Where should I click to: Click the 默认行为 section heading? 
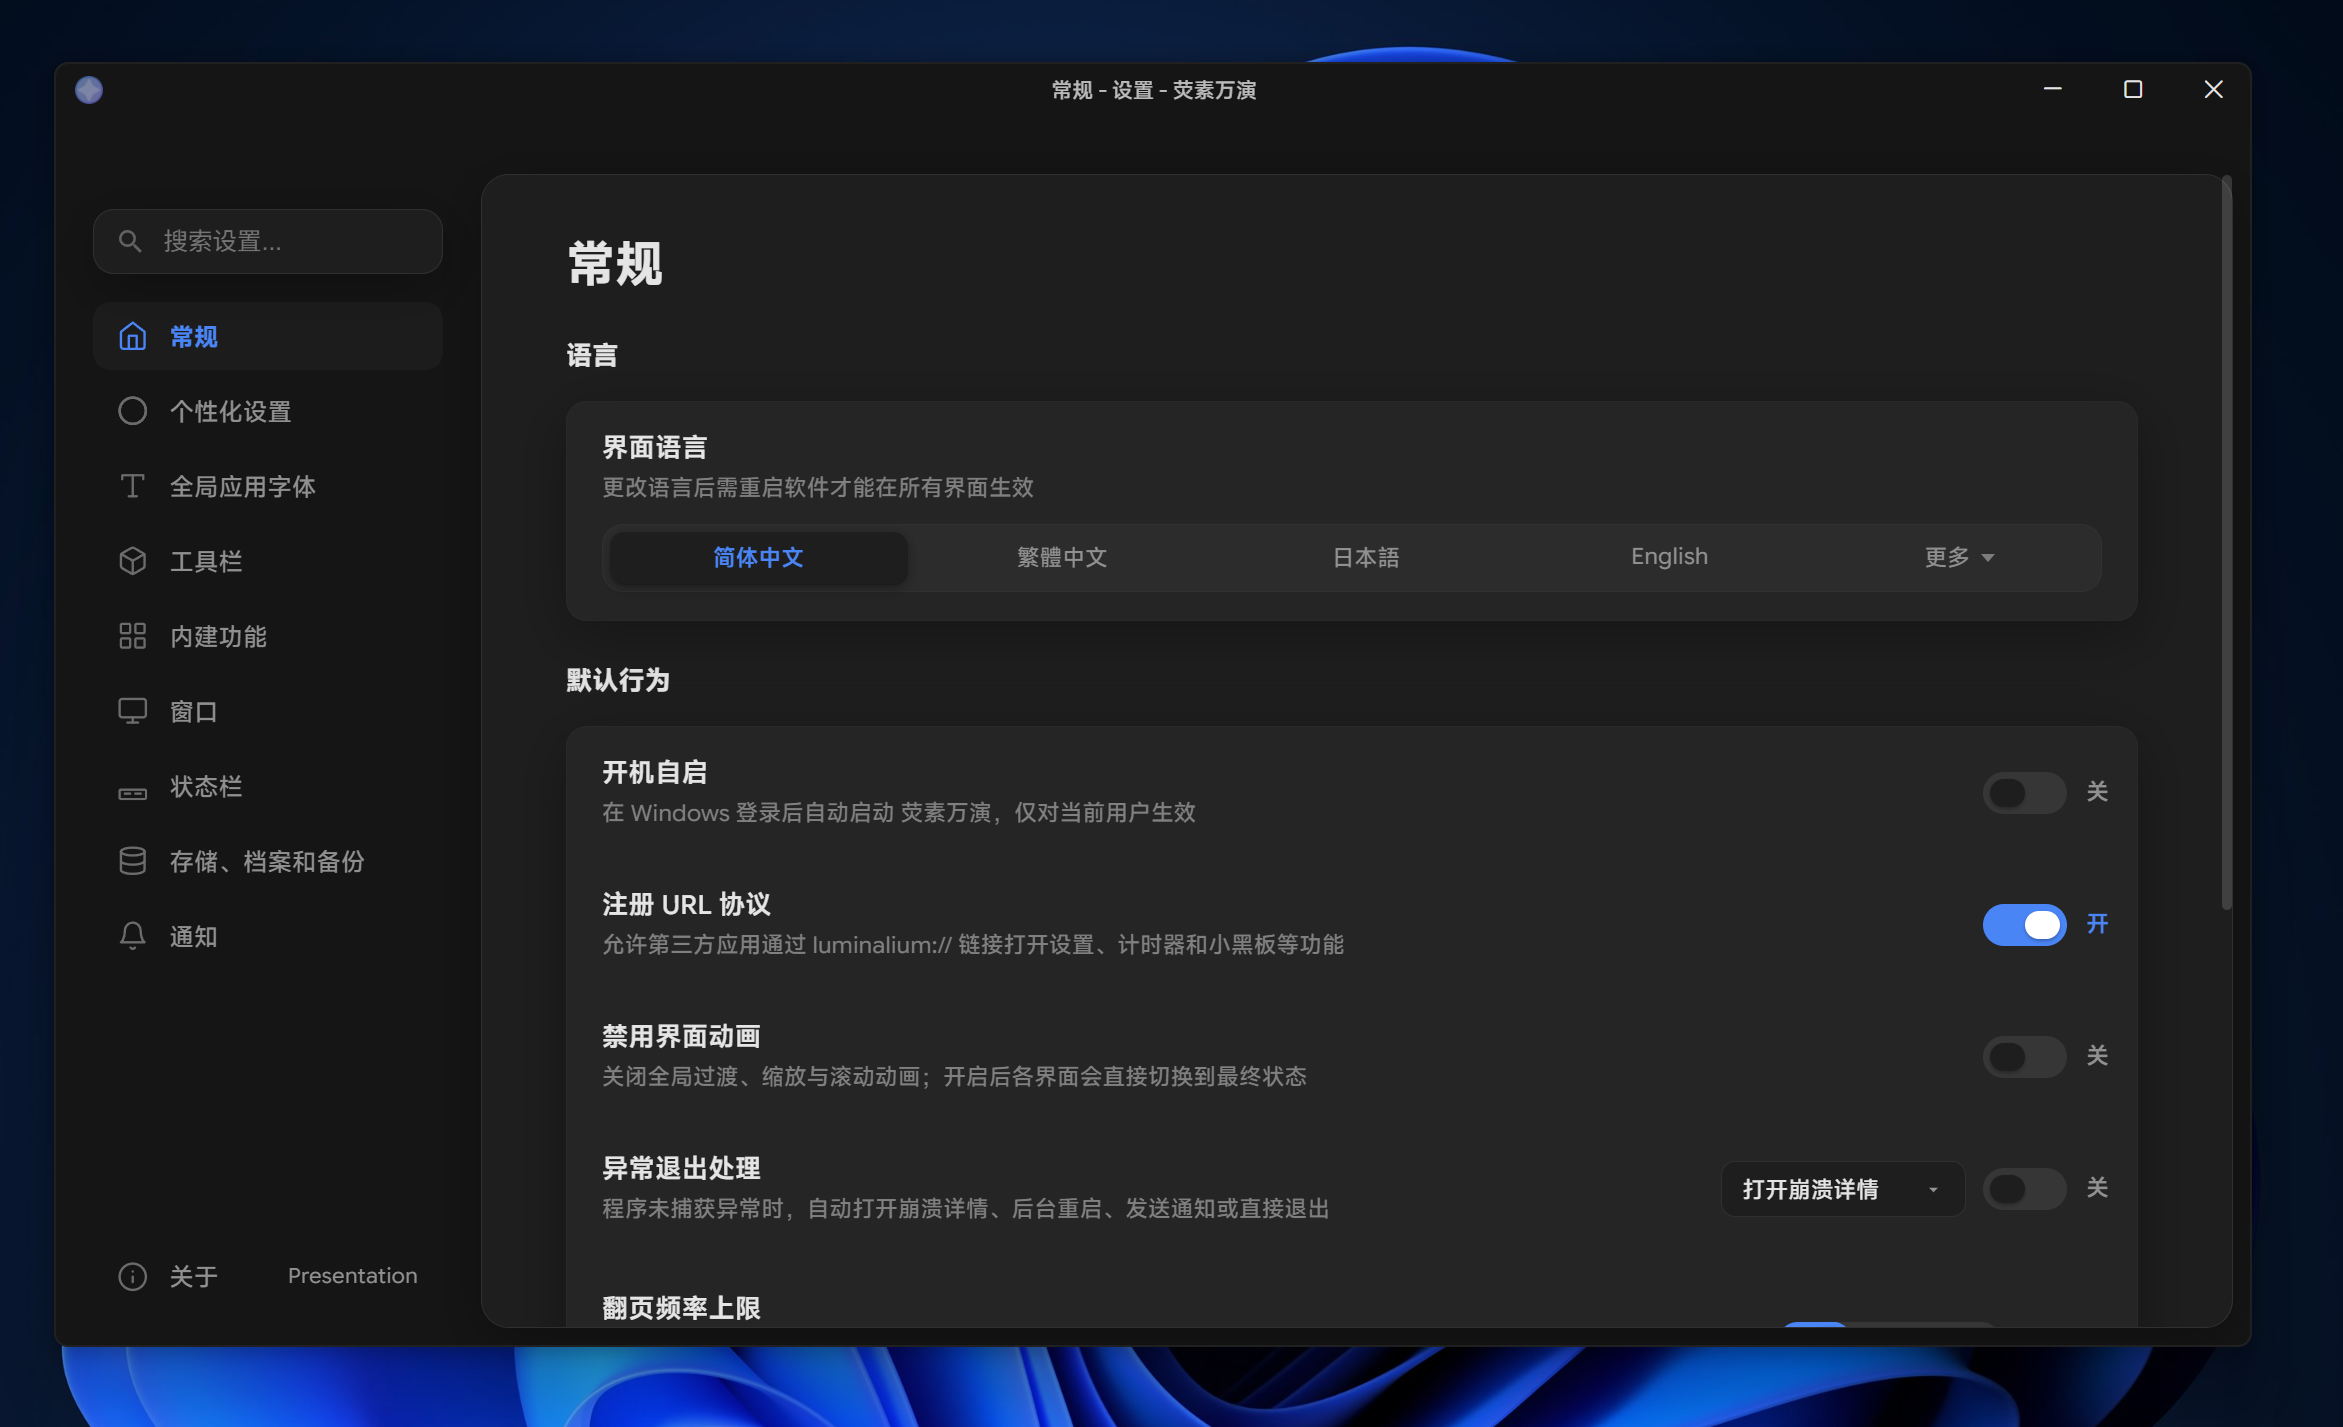[x=617, y=680]
